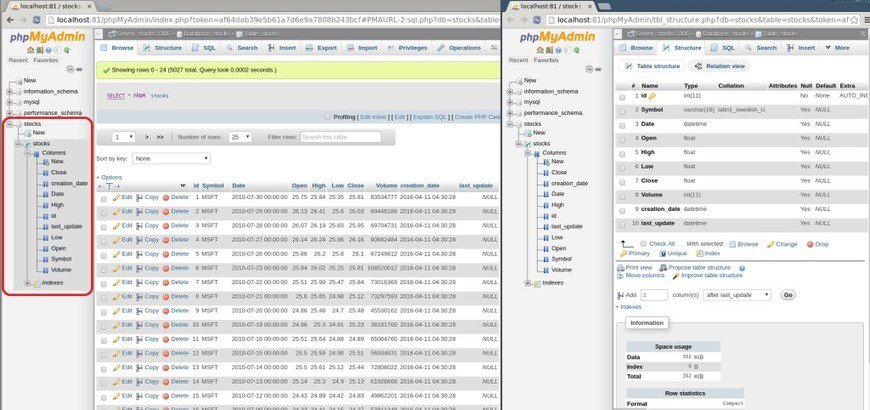The image size is (870, 410).
Task: Expand Indexes node in the left window tree
Action: point(28,284)
